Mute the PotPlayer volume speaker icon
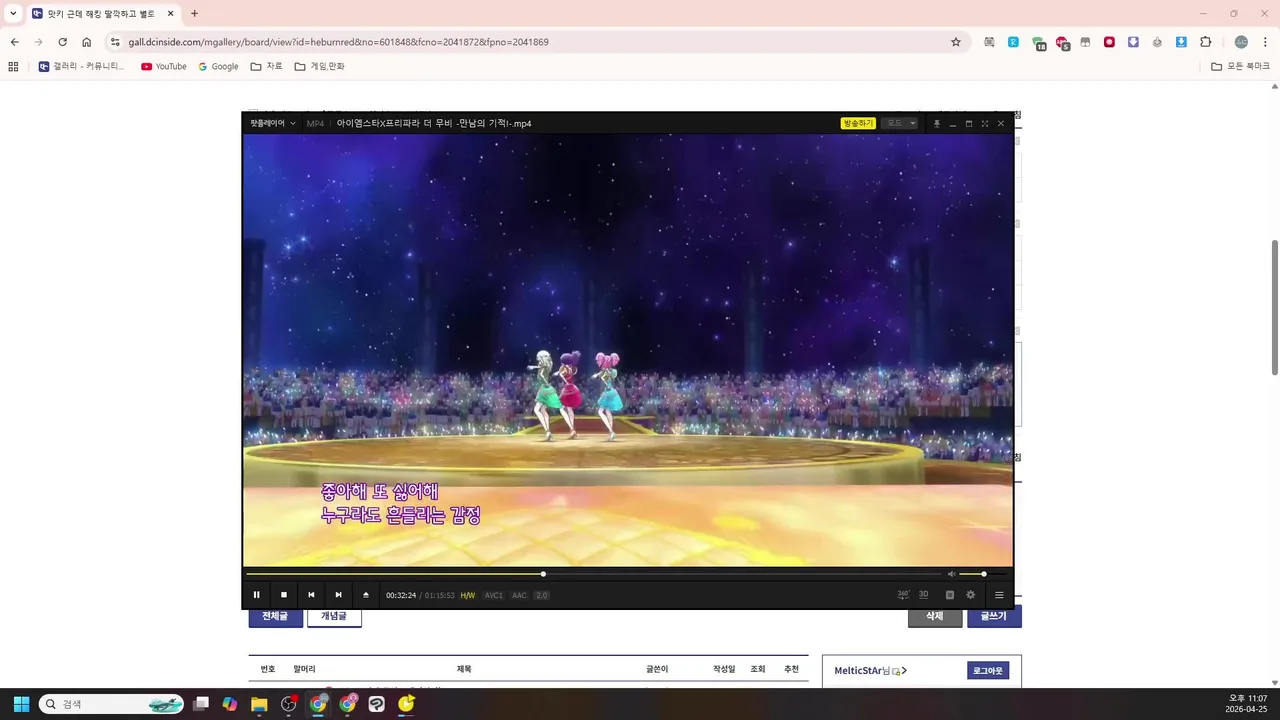 (x=951, y=574)
